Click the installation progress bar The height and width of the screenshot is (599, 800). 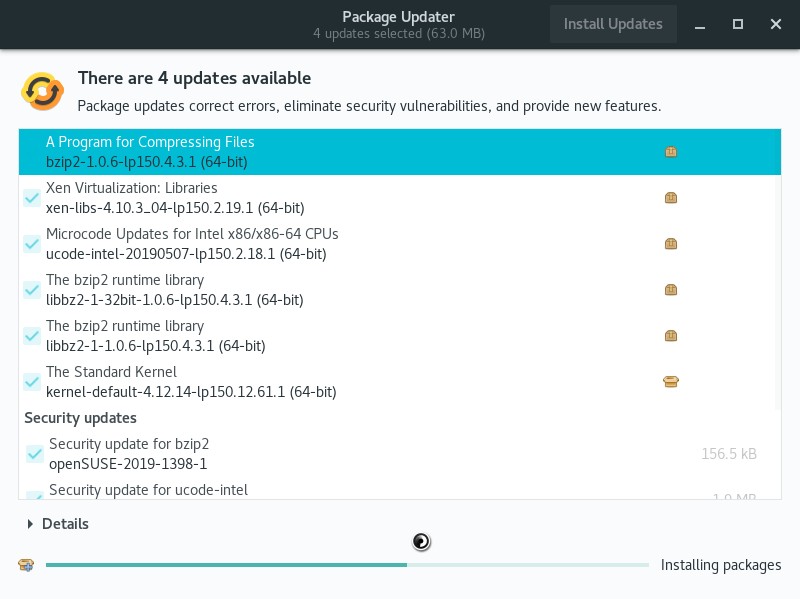tap(347, 565)
